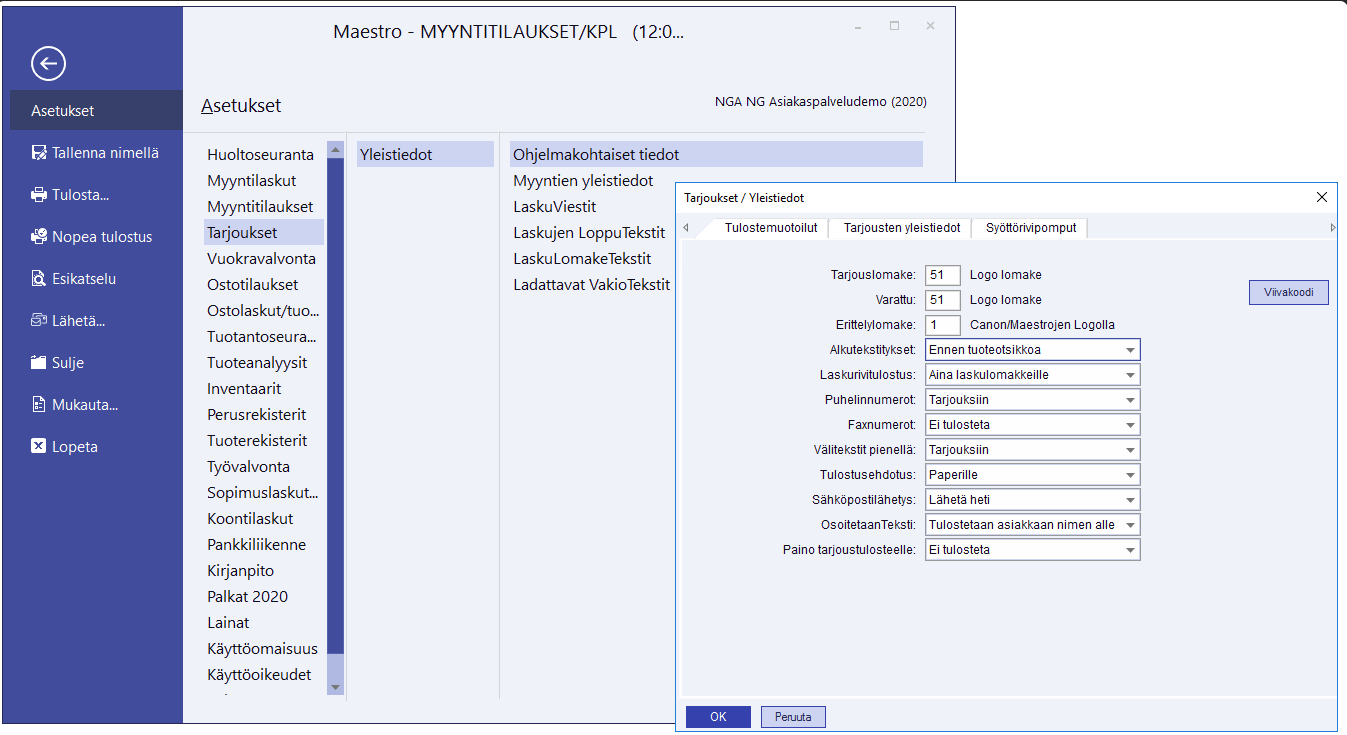
Task: Switch to Tarjousten yleistiedot tab
Action: pyautogui.click(x=901, y=228)
